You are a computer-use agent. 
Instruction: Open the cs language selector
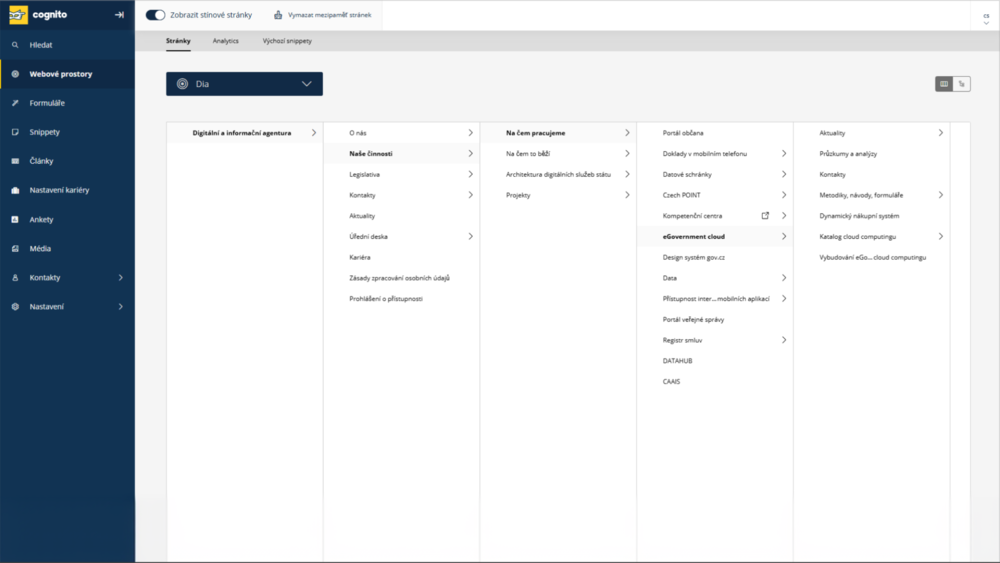click(x=985, y=17)
